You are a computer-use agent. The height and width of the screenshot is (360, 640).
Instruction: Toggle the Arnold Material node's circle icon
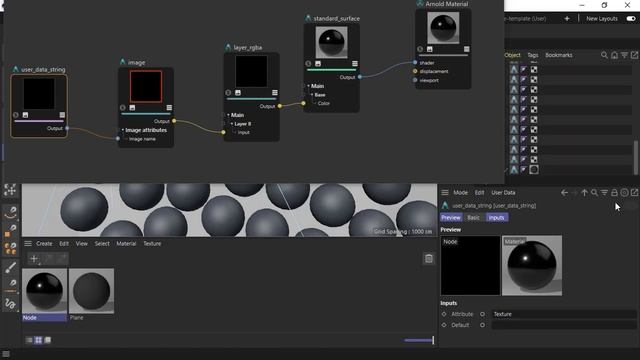(420, 49)
